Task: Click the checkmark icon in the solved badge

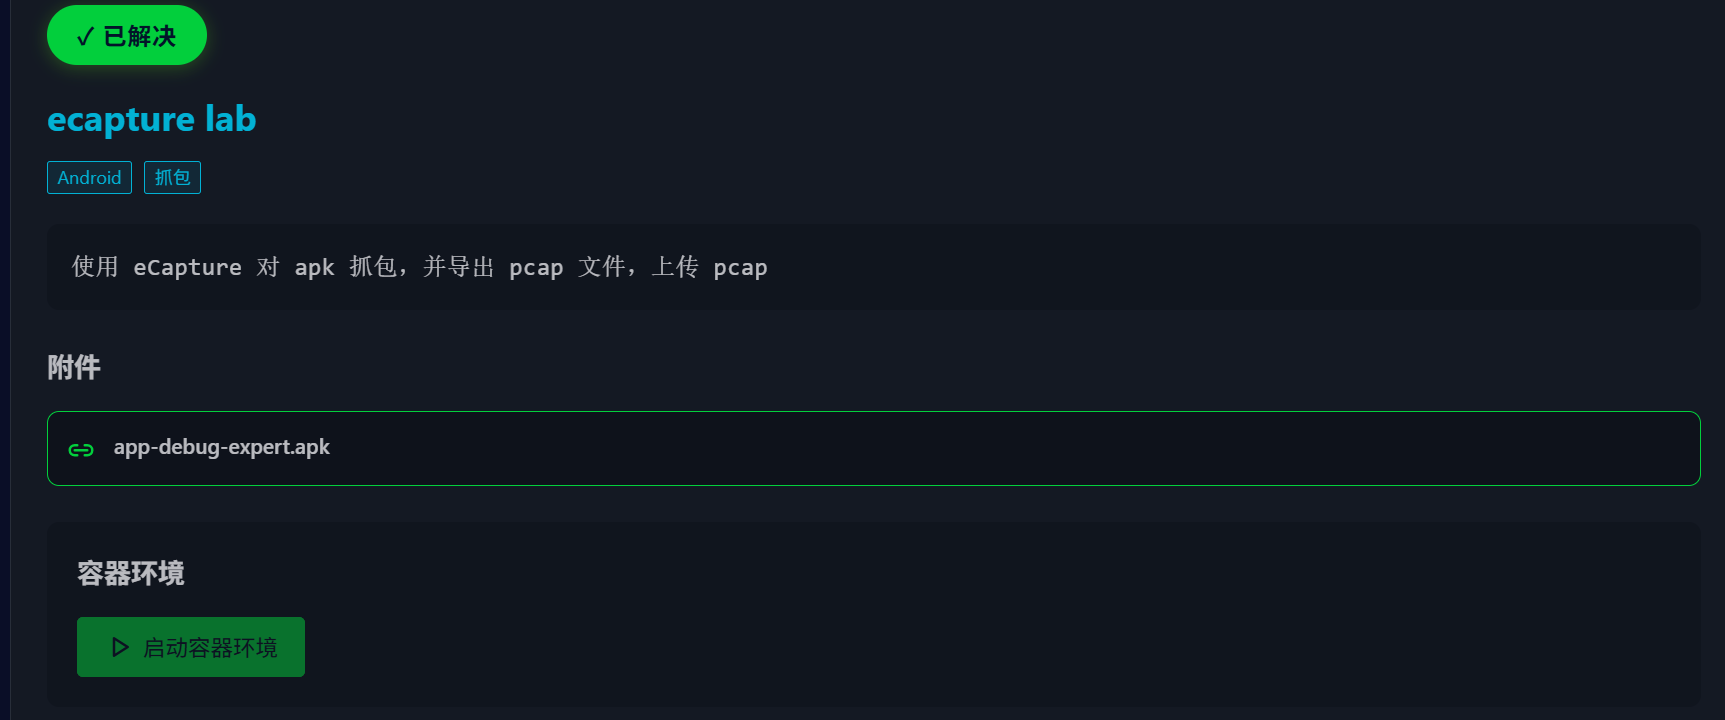Action: 85,37
